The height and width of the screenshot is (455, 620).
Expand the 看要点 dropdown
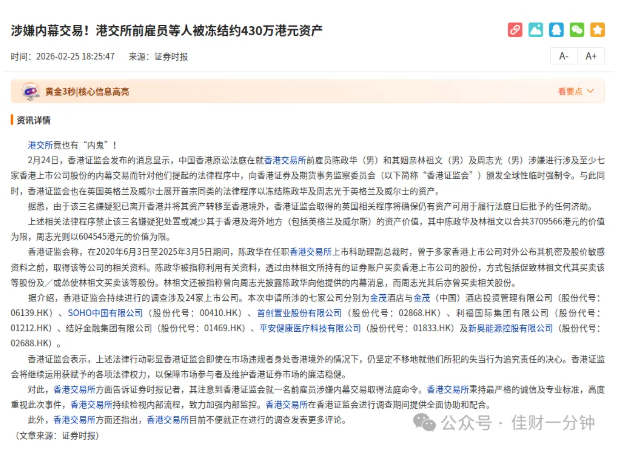pyautogui.click(x=576, y=91)
